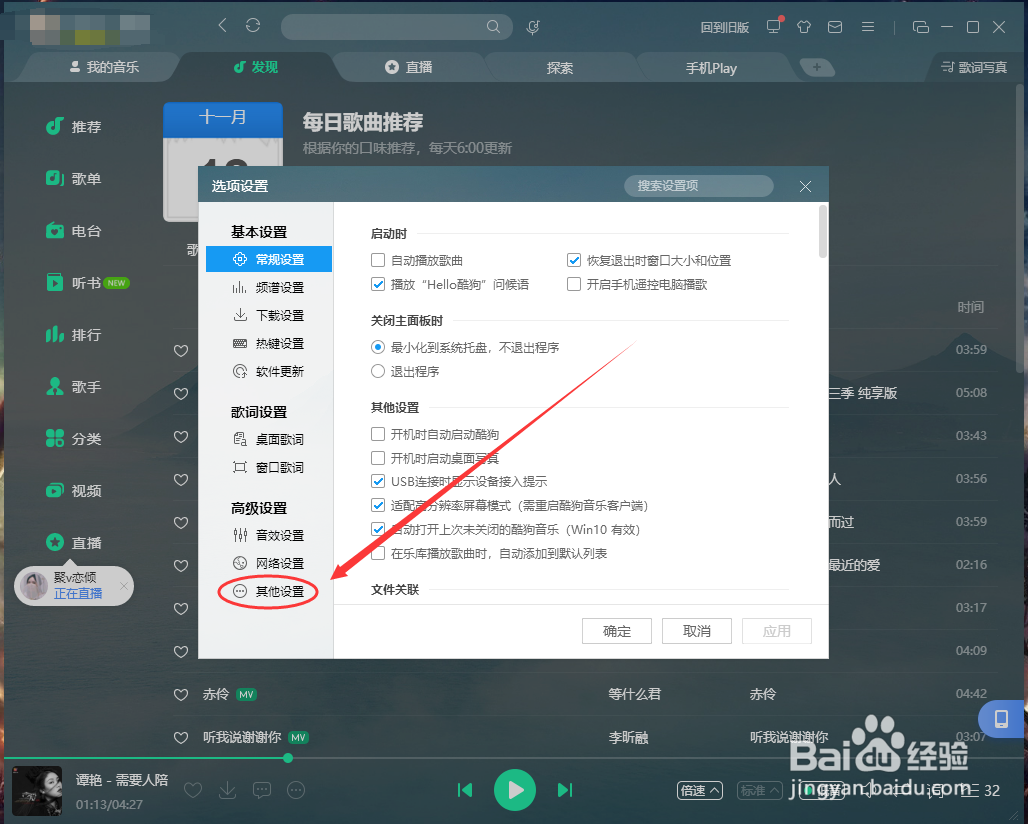
Task: Open 其他设置 in settings list
Action: click(269, 591)
